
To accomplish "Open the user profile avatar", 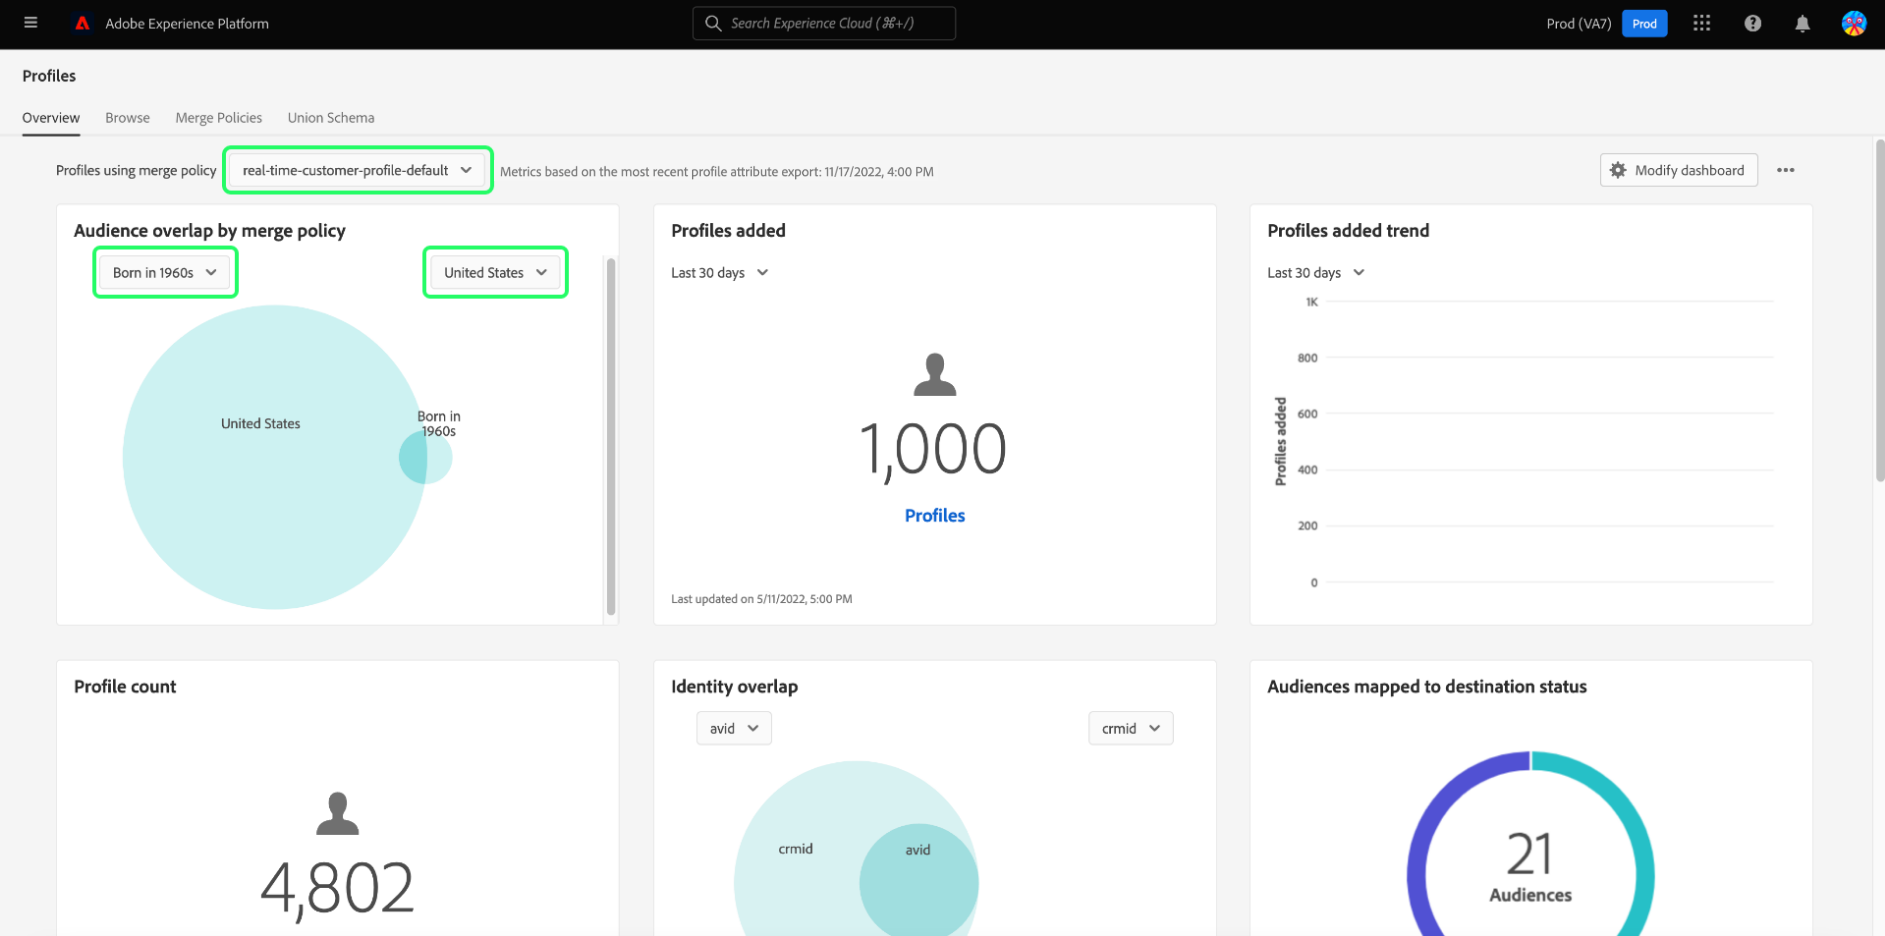I will click(1854, 23).
